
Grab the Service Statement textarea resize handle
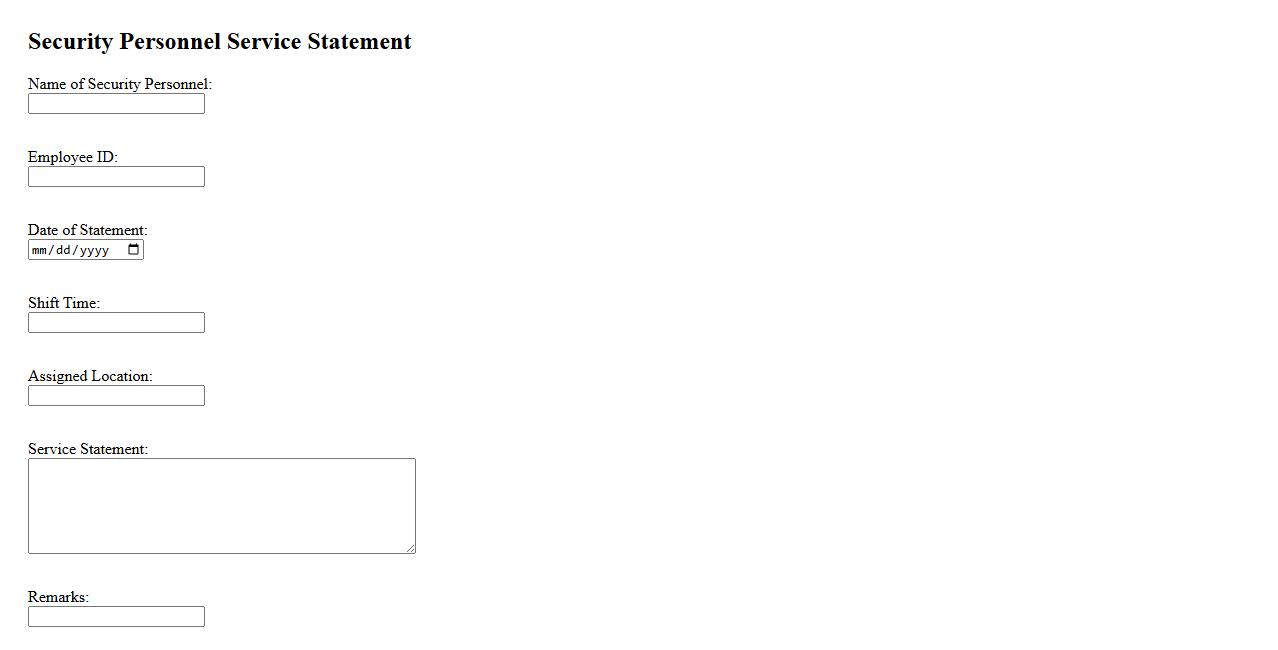click(410, 548)
